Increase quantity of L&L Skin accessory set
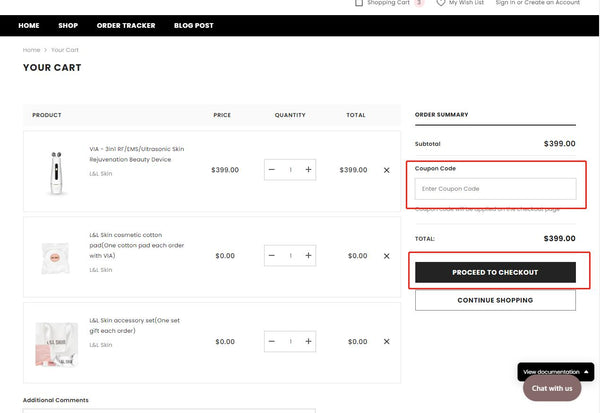 [x=308, y=341]
